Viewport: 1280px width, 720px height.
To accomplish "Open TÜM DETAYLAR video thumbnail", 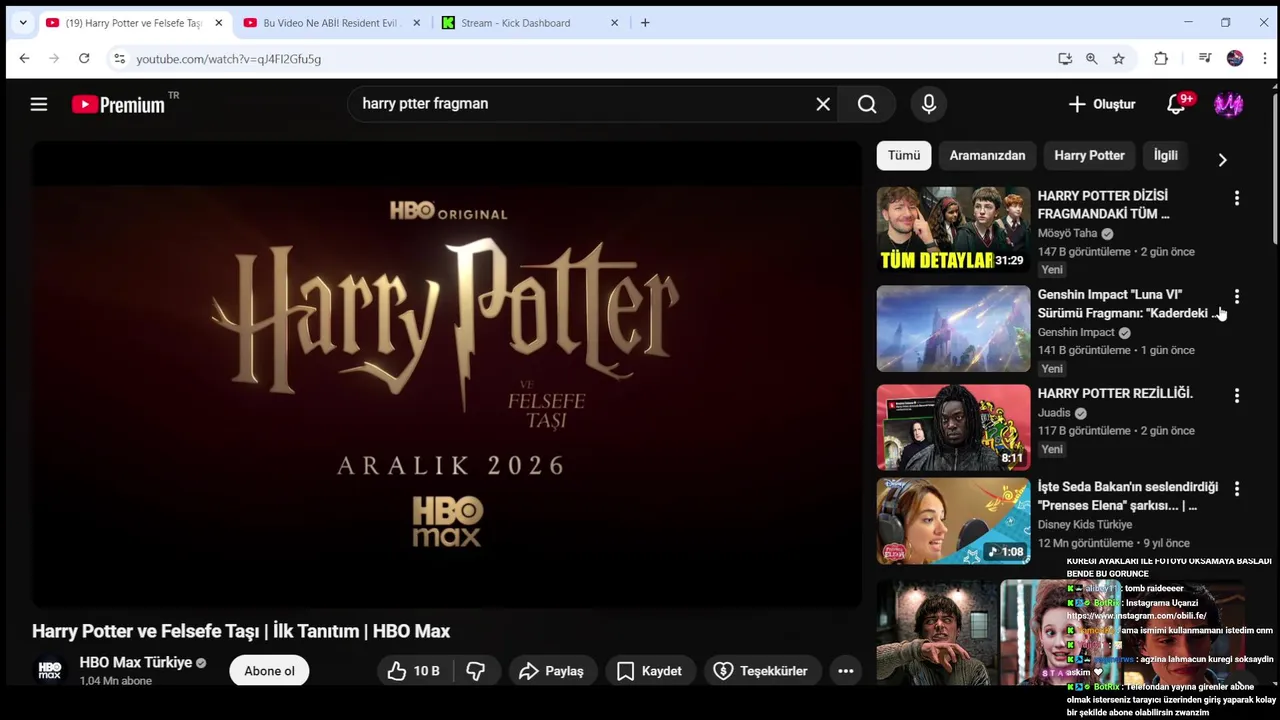I will click(953, 229).
